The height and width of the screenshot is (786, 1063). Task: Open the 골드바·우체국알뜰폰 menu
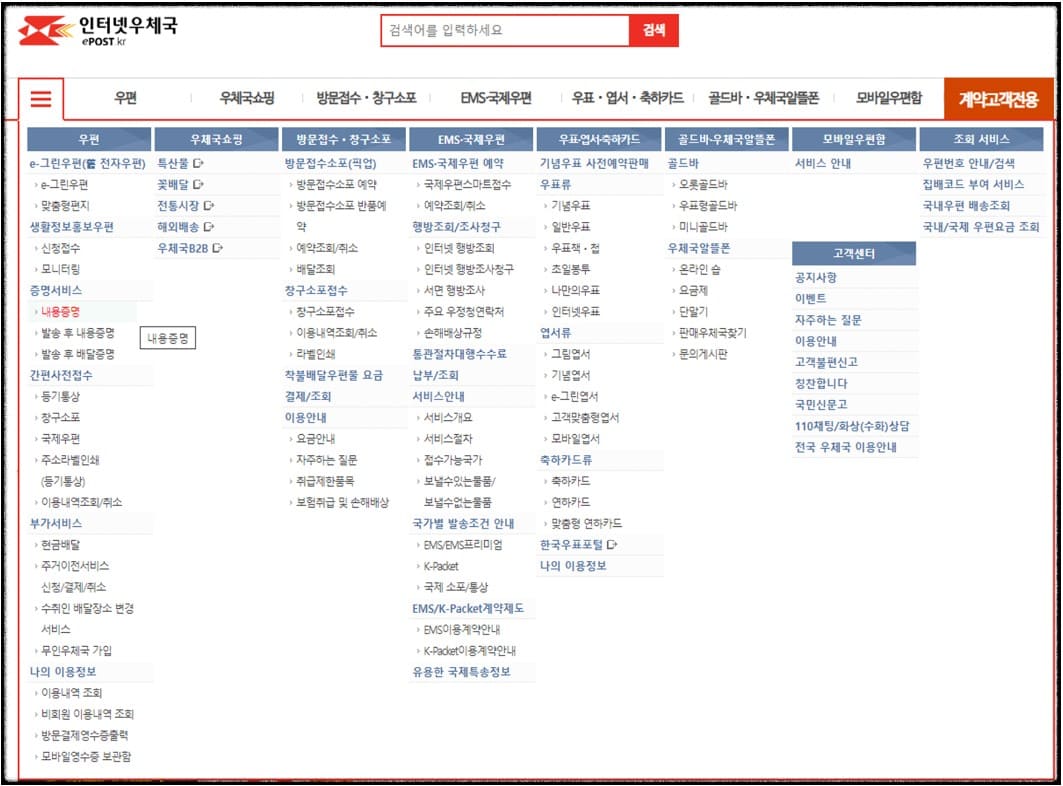(759, 100)
